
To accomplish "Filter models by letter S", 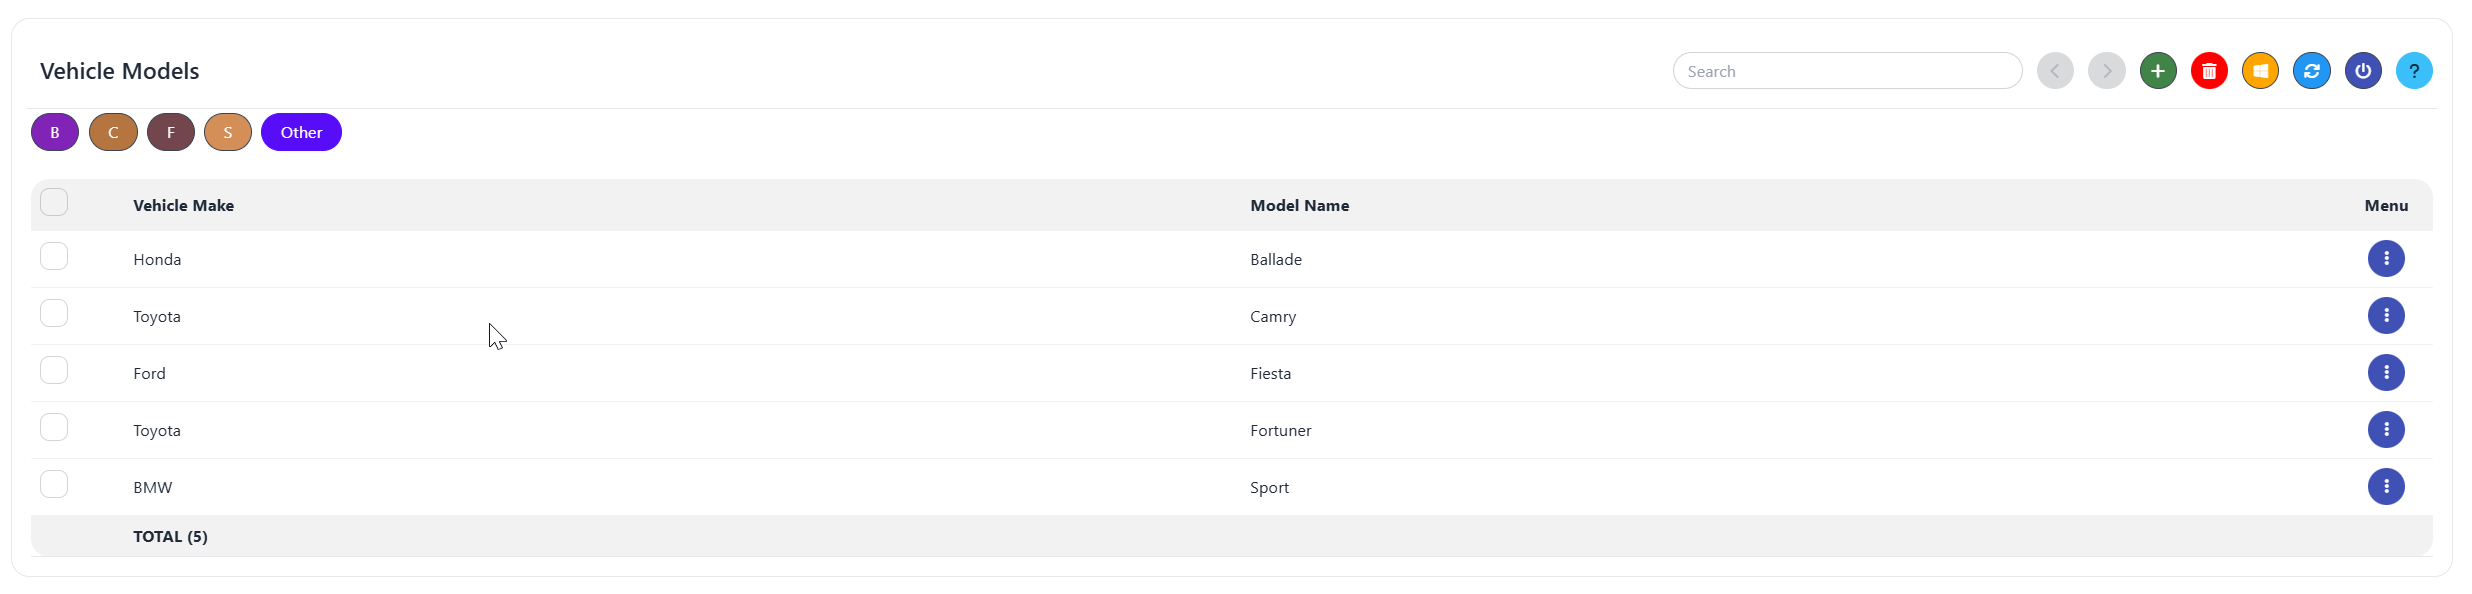I will click(228, 132).
